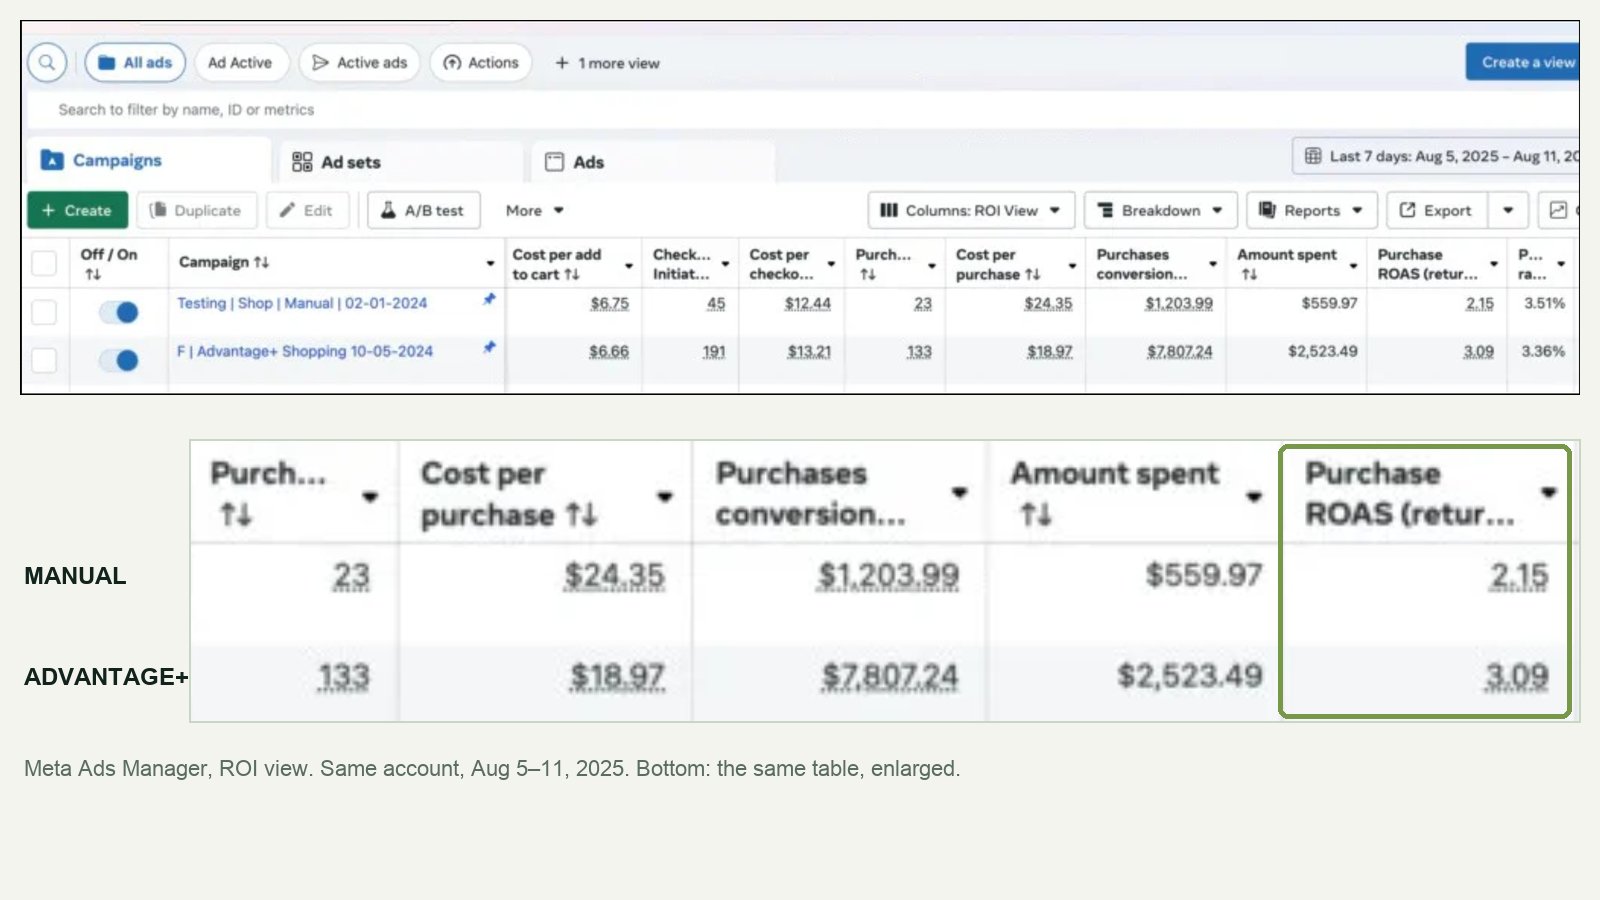1600x900 pixels.
Task: Click enlarged Amount spent sort arrows
Action: pyautogui.click(x=1036, y=514)
